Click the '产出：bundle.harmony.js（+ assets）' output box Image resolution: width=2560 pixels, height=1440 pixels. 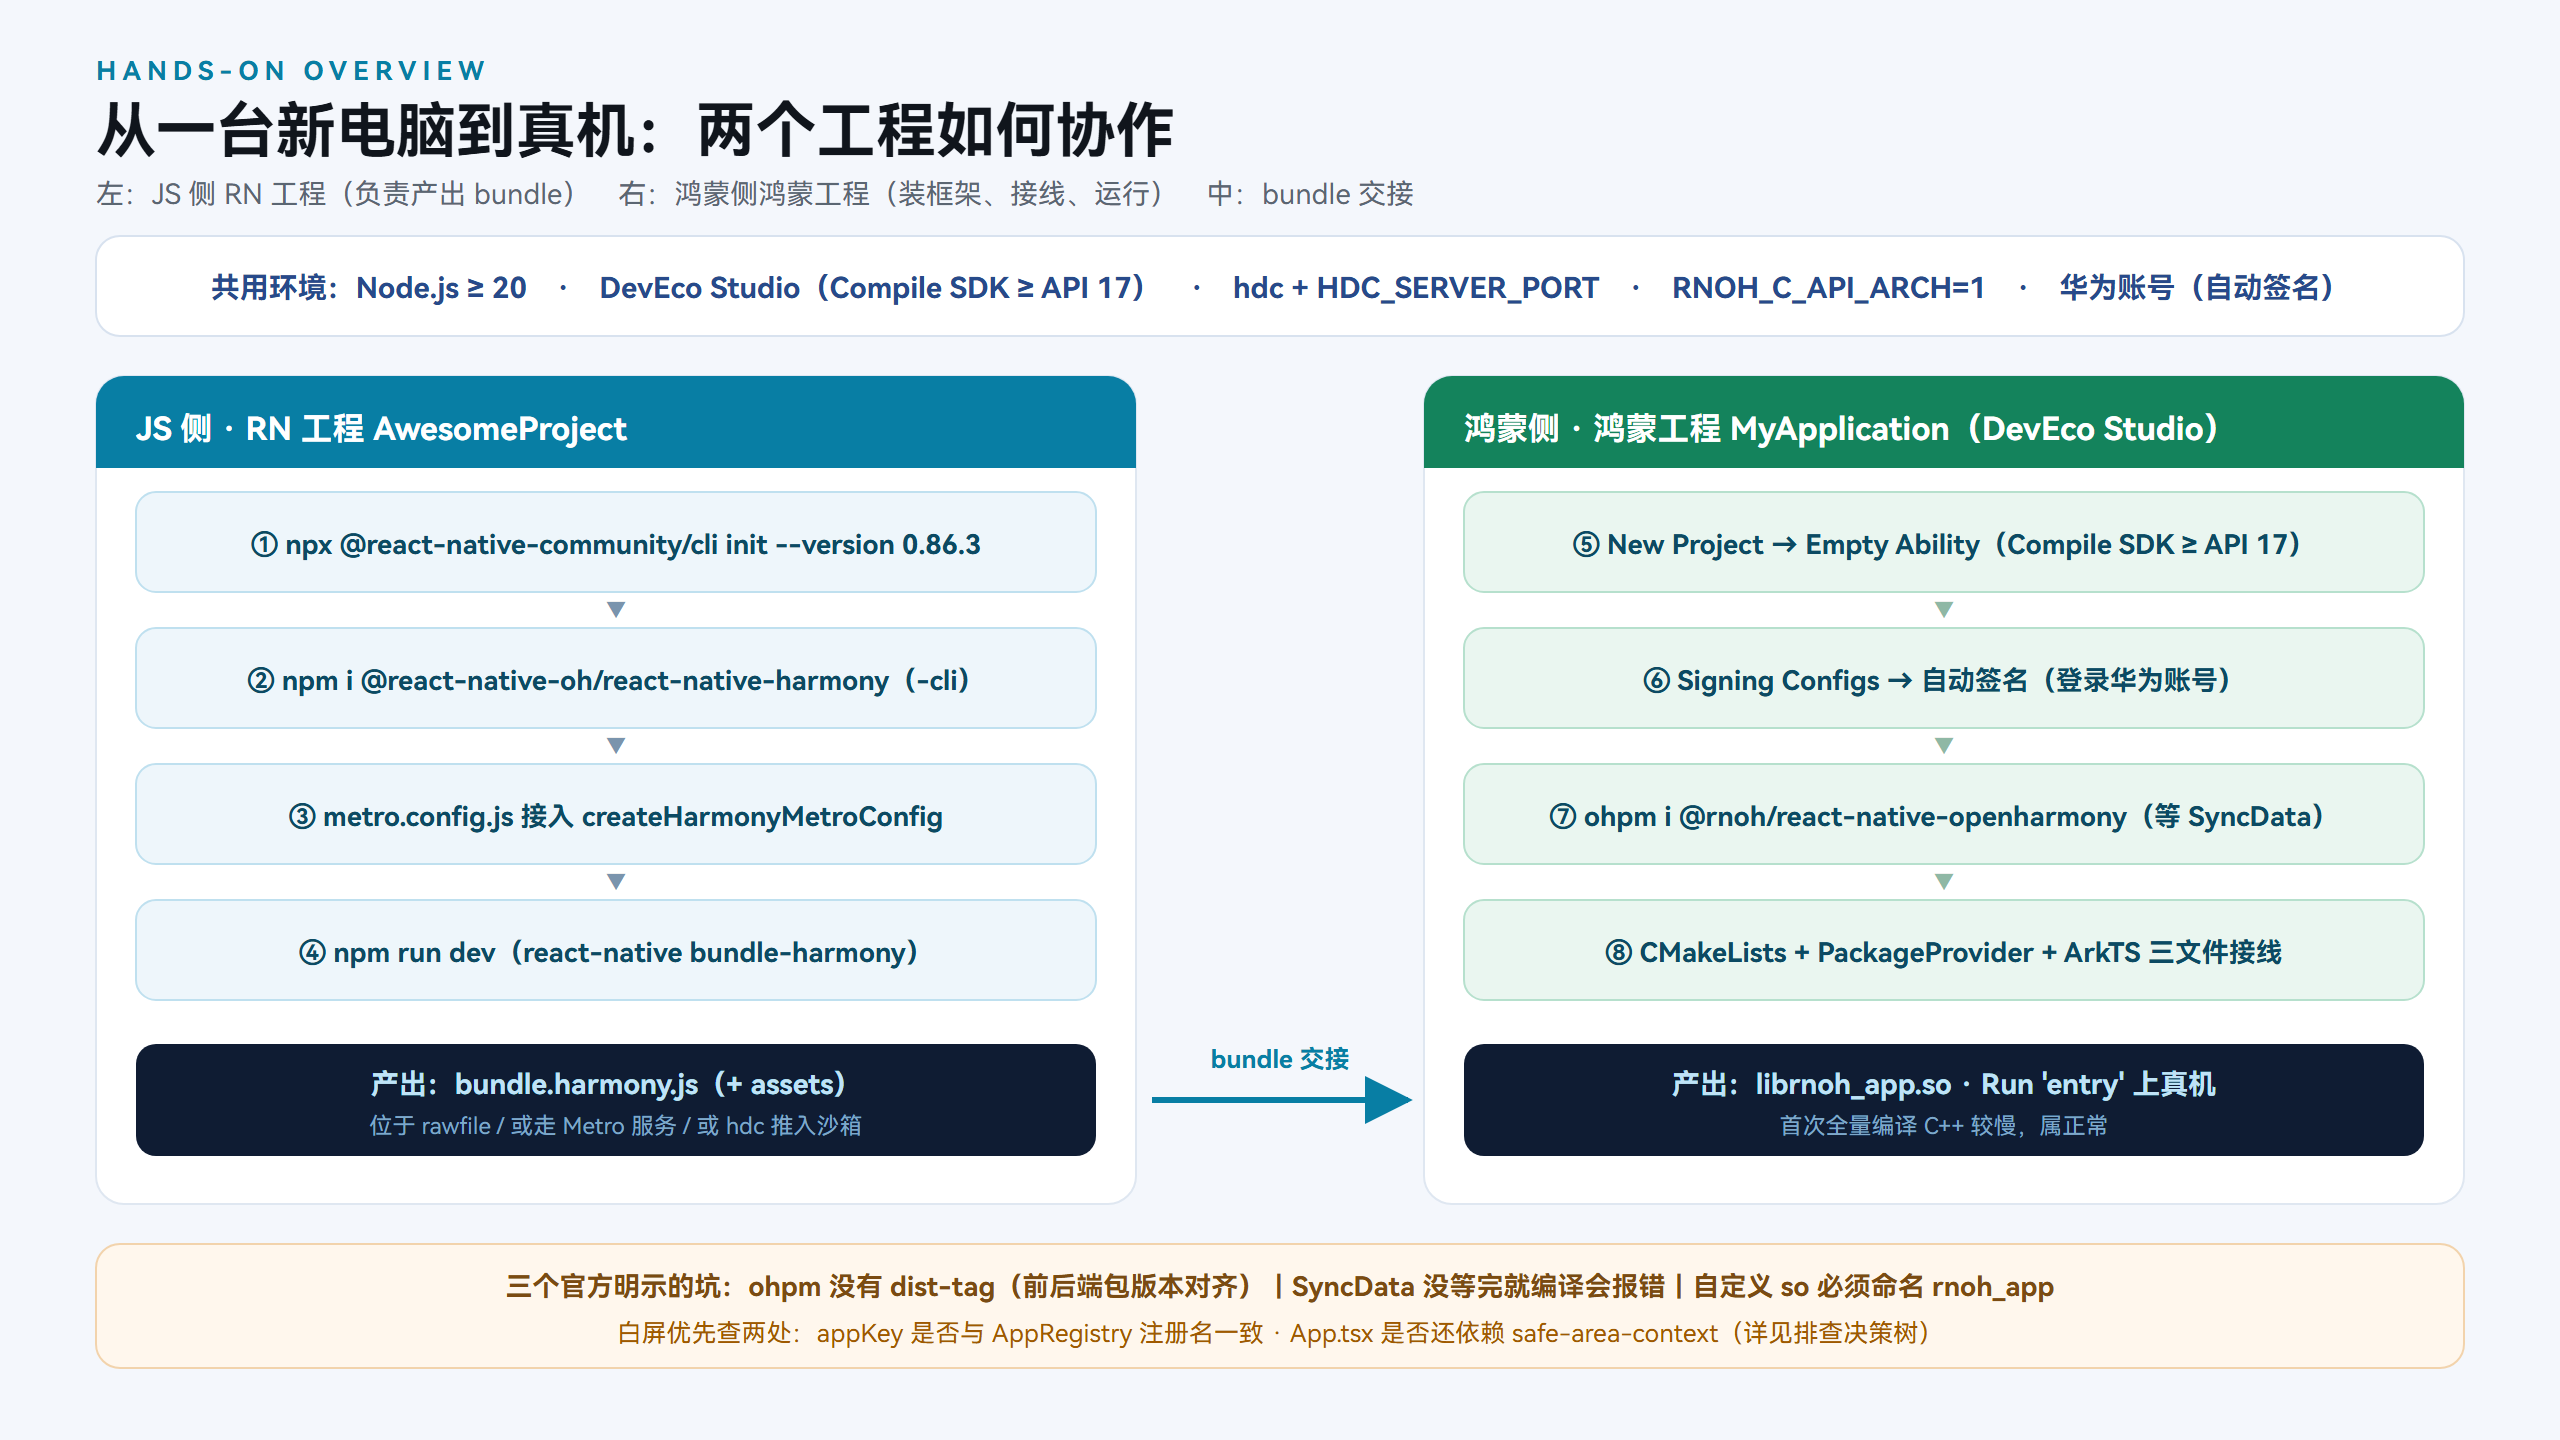(x=616, y=1100)
